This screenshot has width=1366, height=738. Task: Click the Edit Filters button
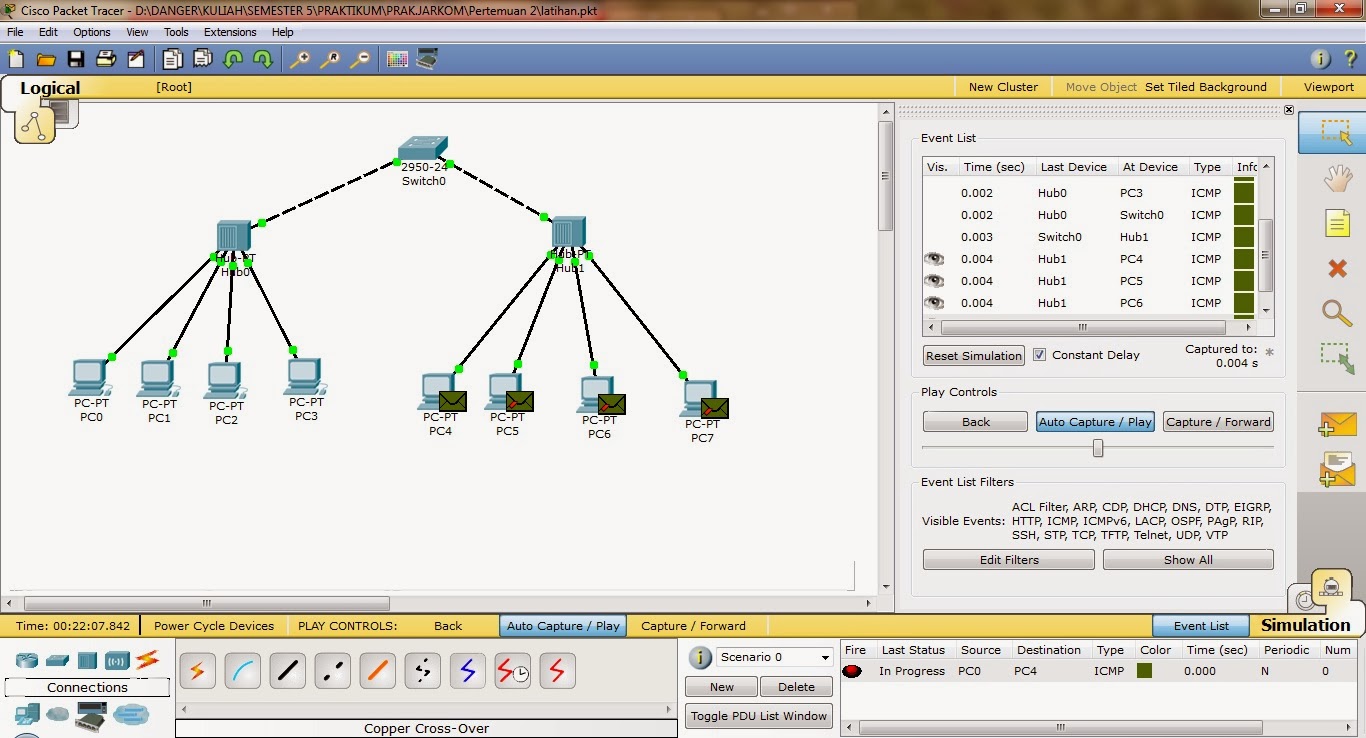coord(1009,560)
